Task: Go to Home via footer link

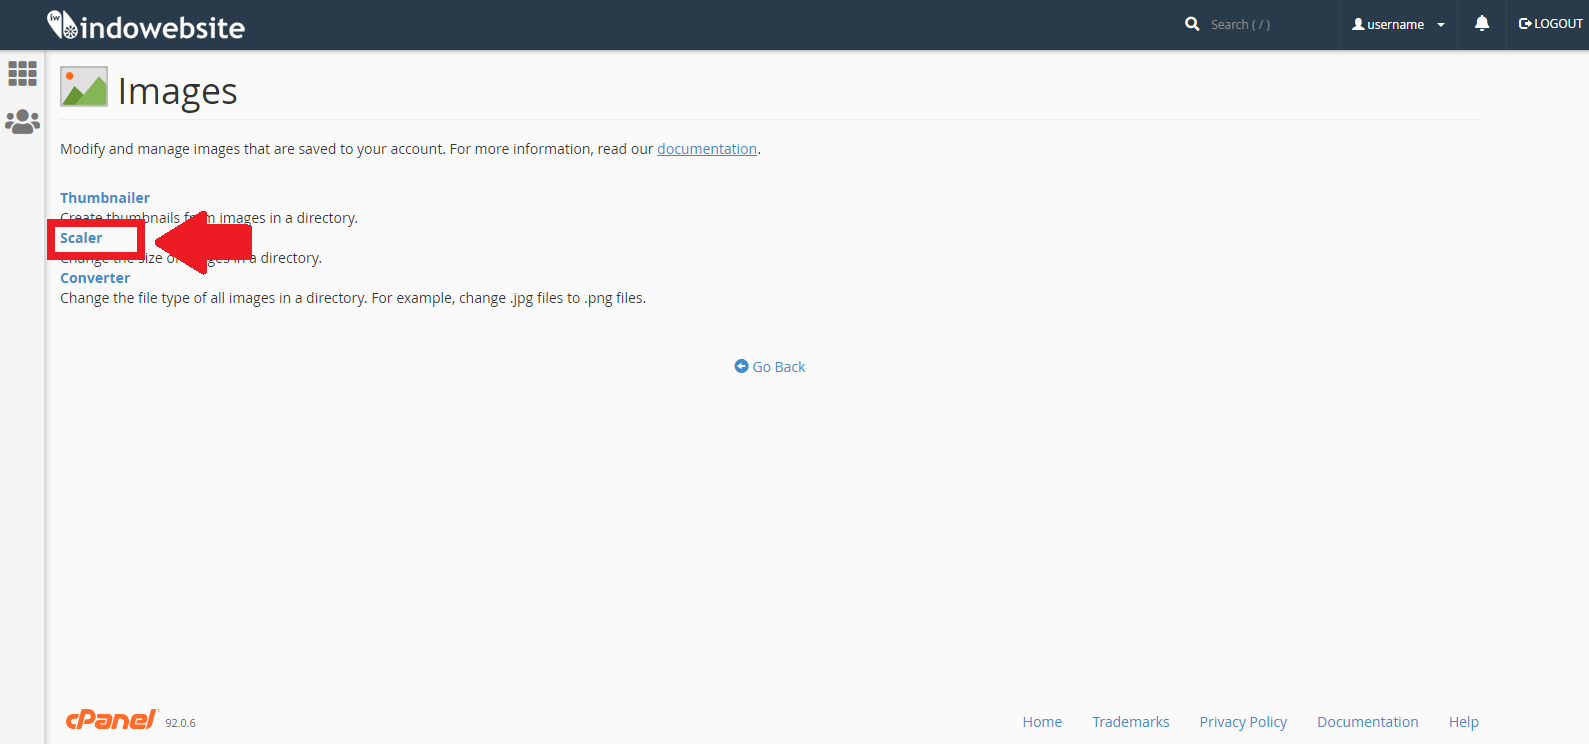Action: tap(1041, 722)
